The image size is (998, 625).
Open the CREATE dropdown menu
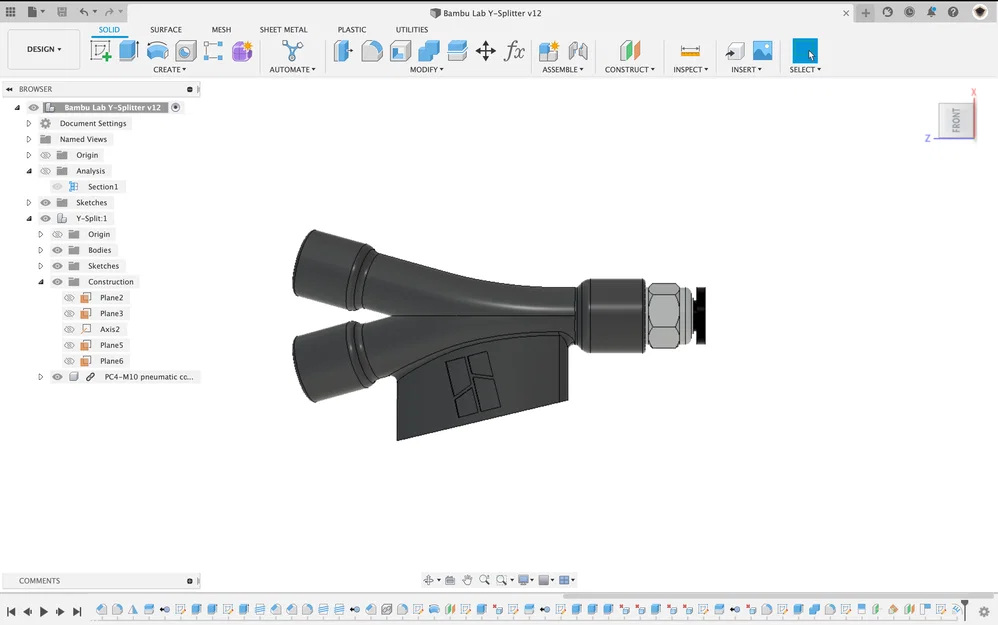(x=169, y=69)
